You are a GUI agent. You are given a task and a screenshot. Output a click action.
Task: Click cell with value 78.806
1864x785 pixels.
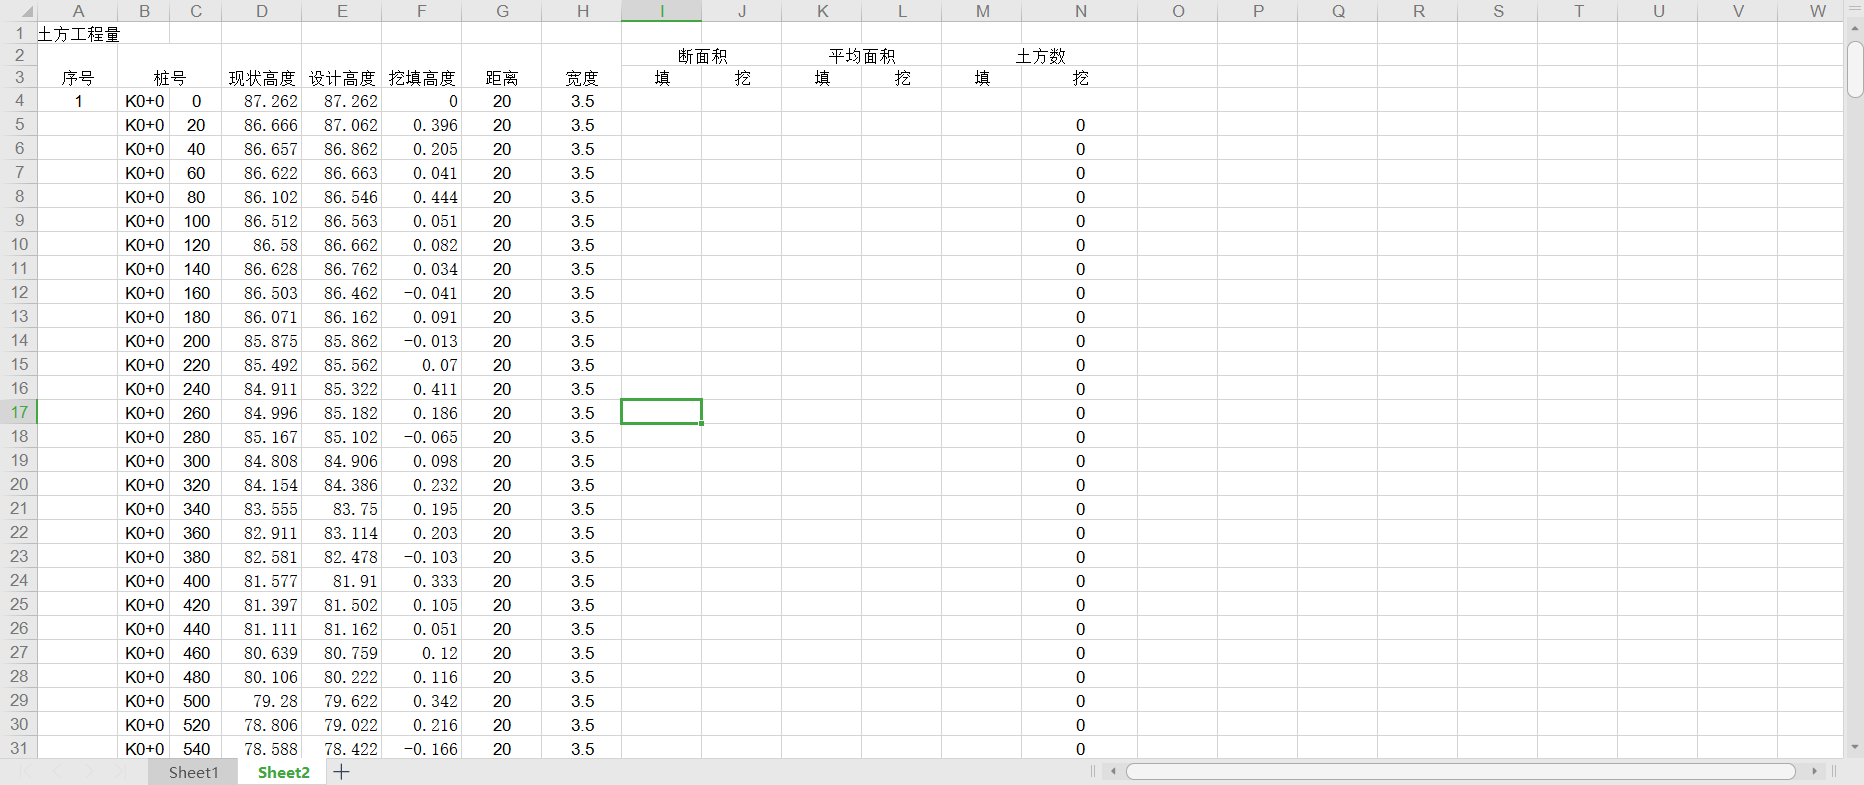(x=262, y=725)
